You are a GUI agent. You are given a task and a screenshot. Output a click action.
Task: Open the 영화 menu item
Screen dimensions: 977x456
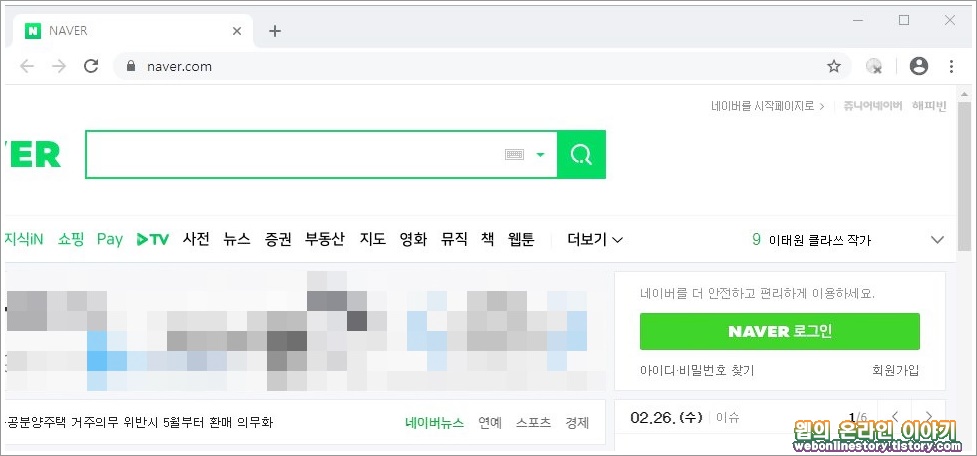414,239
